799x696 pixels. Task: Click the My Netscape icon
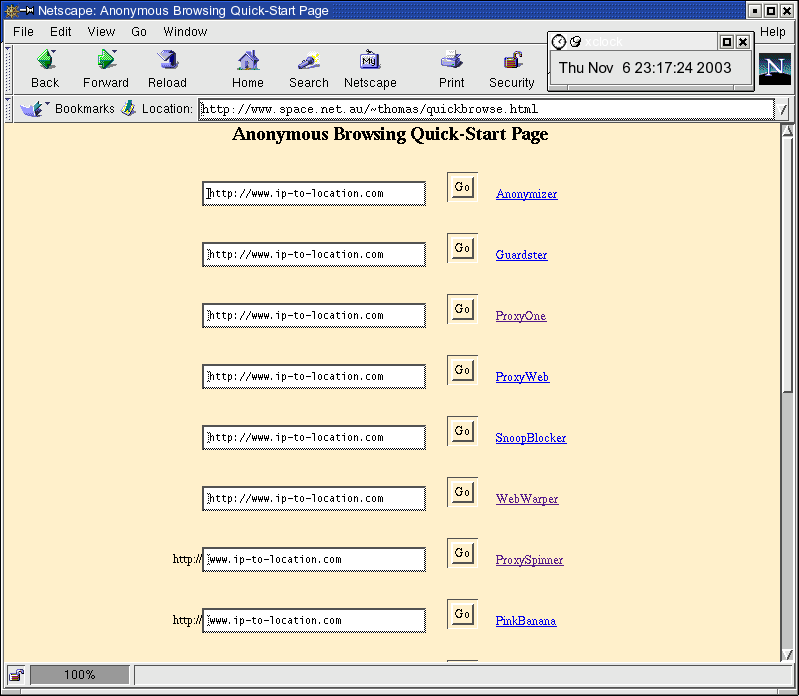click(370, 60)
